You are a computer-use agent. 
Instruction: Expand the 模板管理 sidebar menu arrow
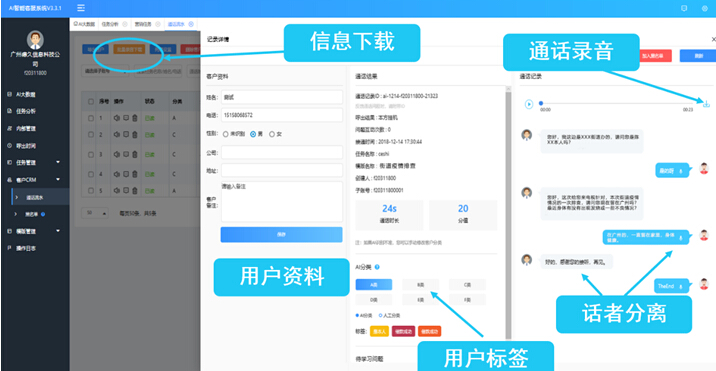58,231
